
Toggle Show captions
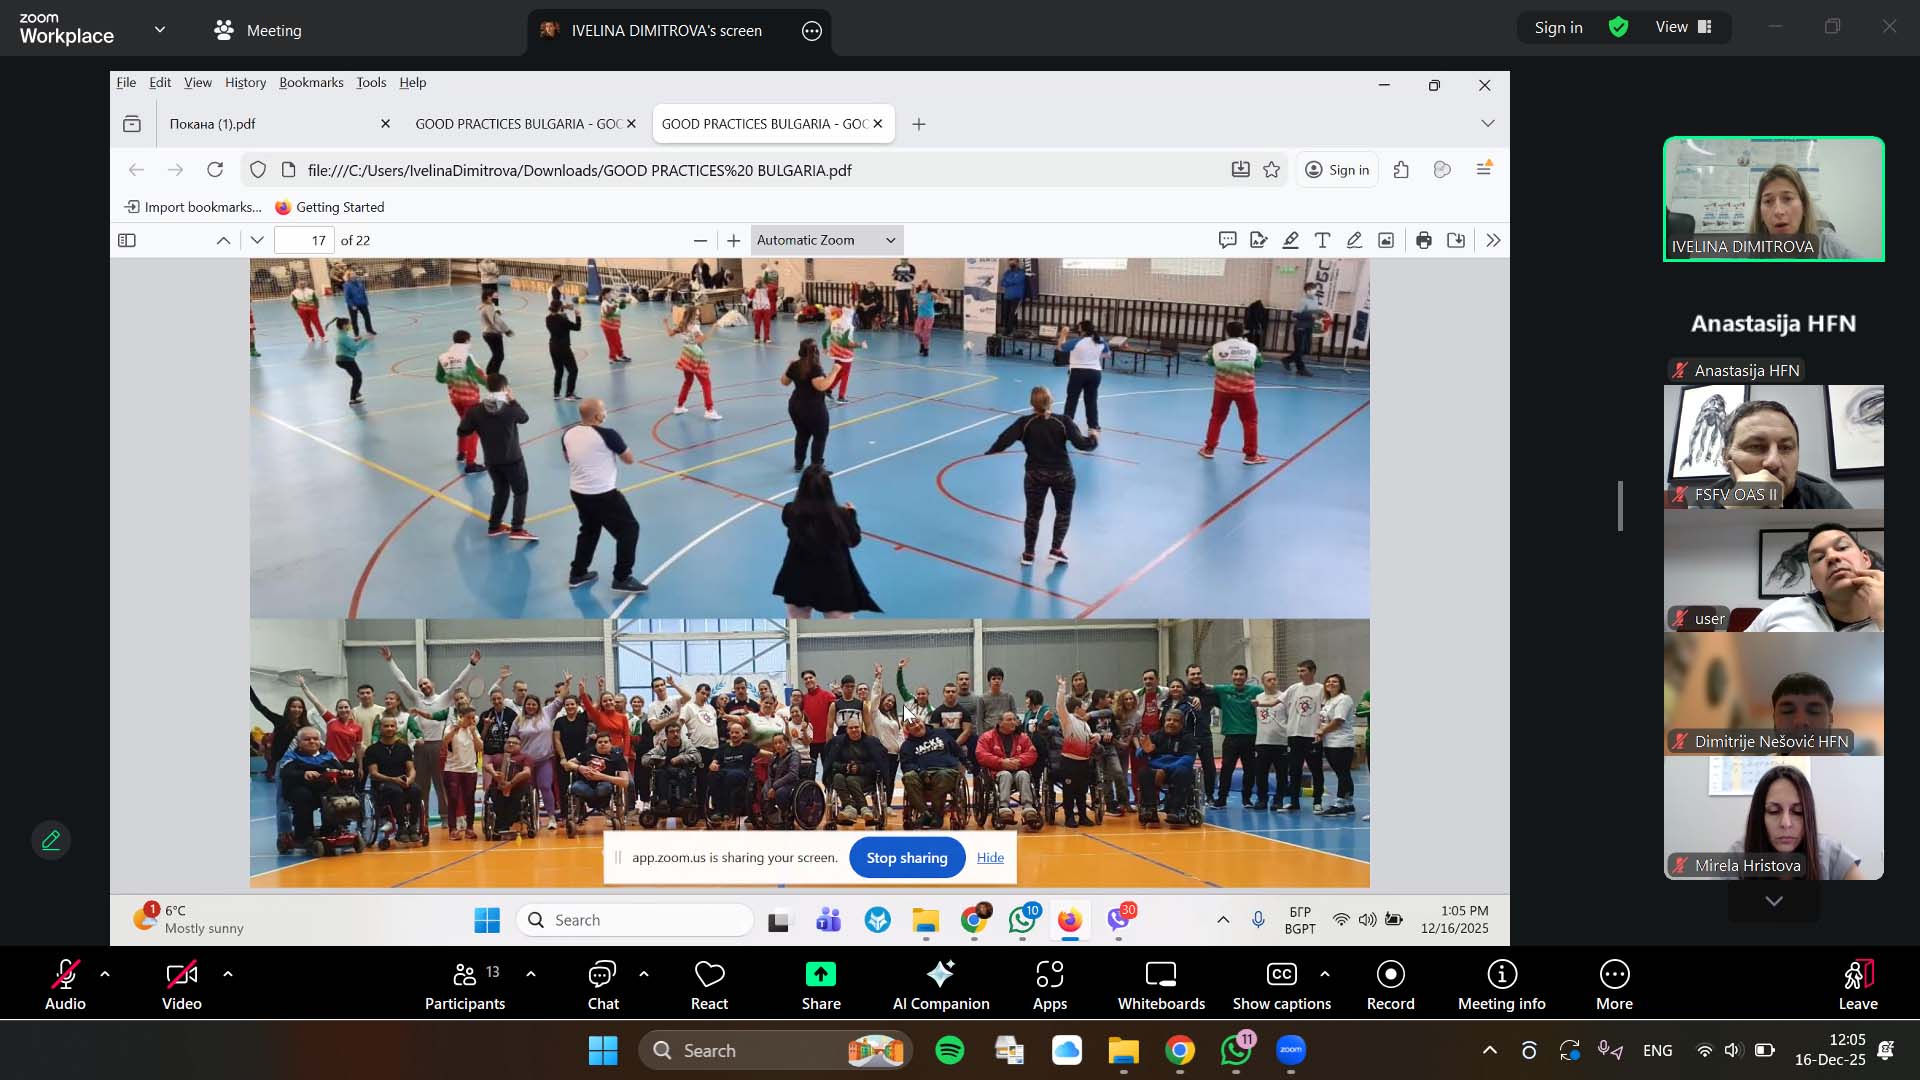click(x=1281, y=985)
